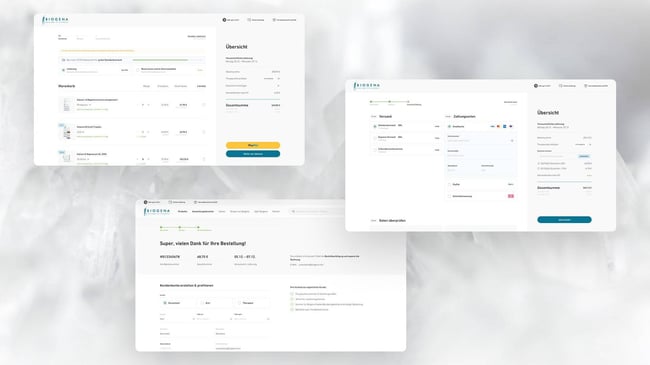Click blue checkout button below PayPal button
This screenshot has height=365, width=650.
tap(253, 154)
